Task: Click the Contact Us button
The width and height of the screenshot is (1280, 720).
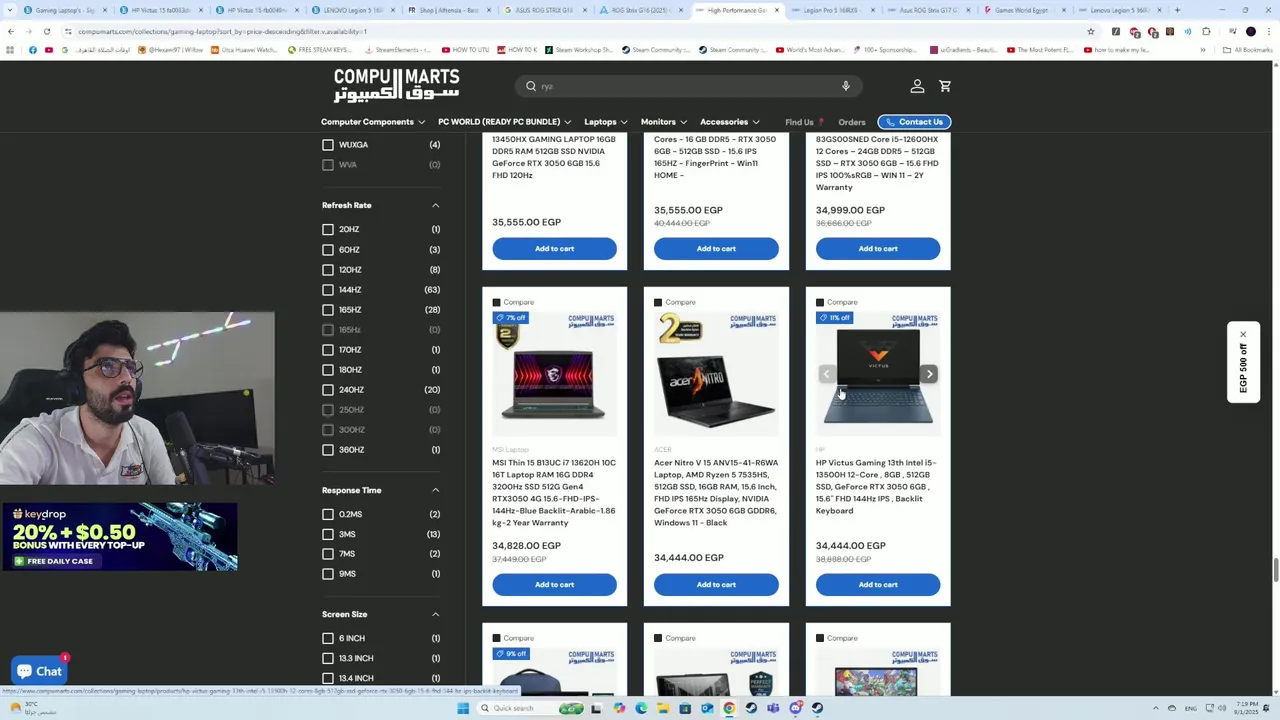Action: (x=914, y=122)
